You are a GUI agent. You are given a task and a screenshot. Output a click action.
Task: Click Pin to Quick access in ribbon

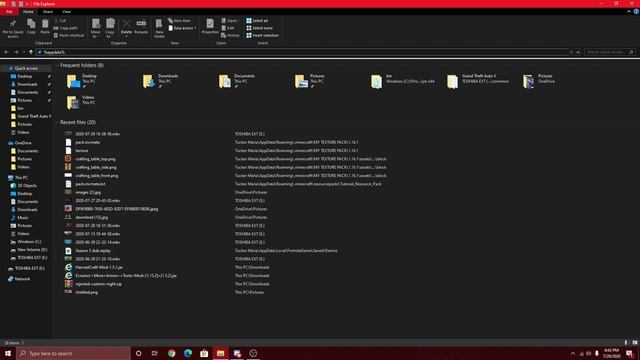pos(13,29)
